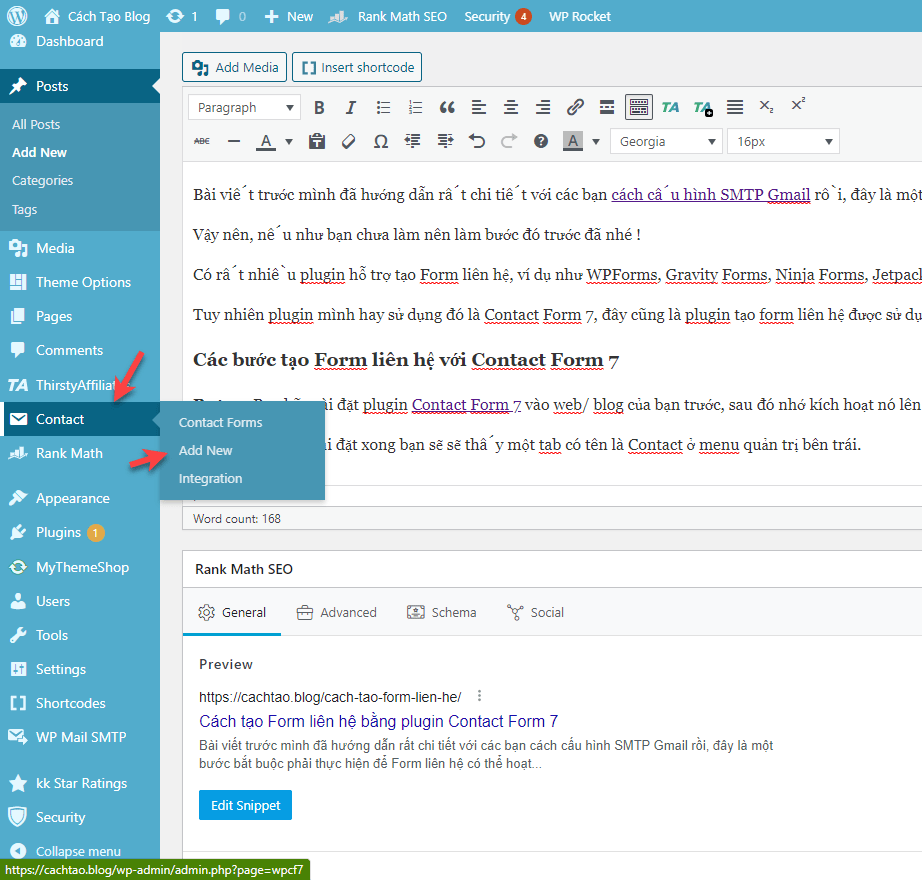Apply italic formatting to text
Image resolution: width=922 pixels, height=880 pixels.
[x=351, y=108]
